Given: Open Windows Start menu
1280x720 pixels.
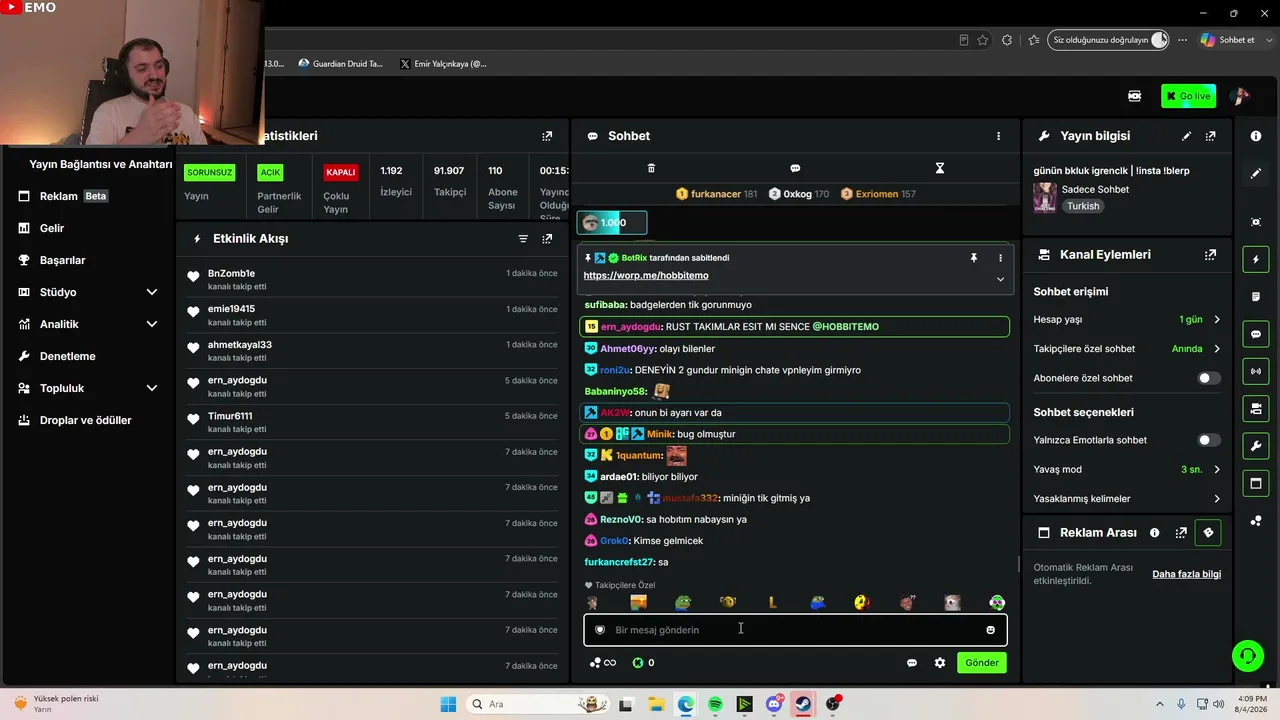Looking at the screenshot, I should tap(448, 704).
